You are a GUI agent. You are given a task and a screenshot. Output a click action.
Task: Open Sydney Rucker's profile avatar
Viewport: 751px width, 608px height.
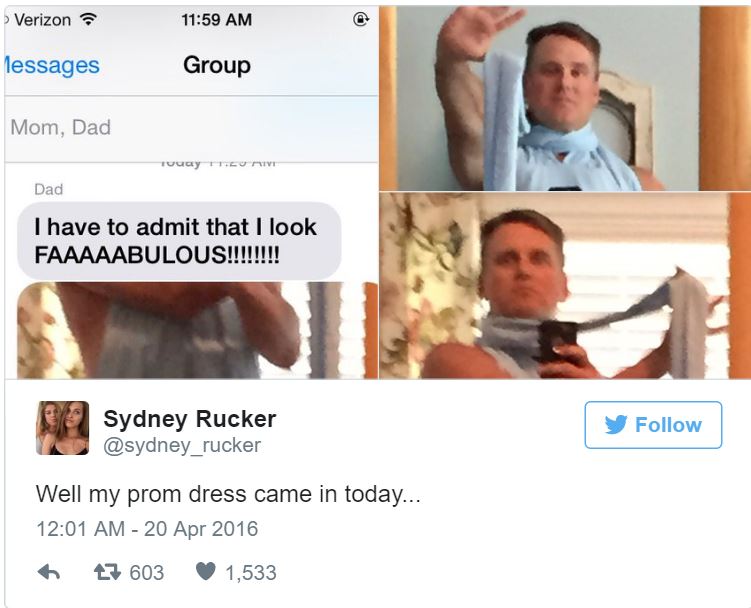[62, 428]
